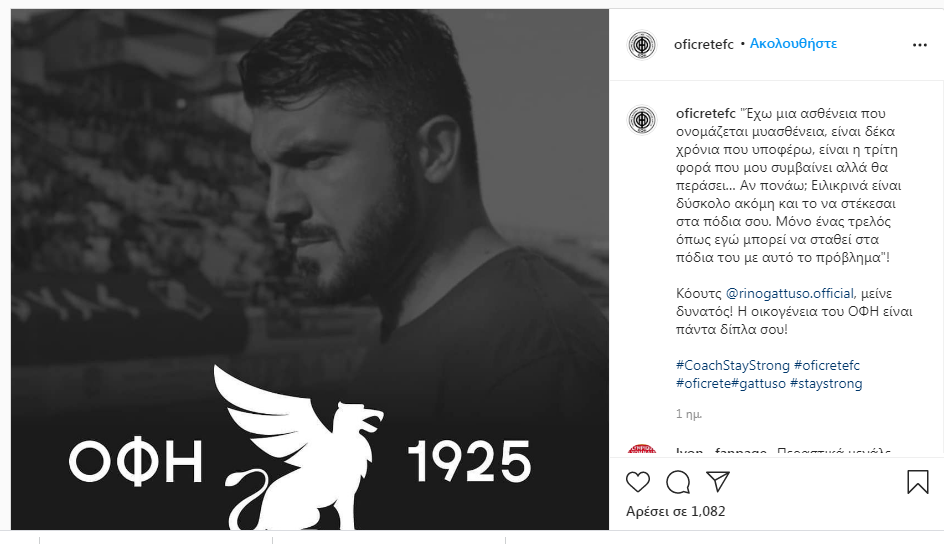Open the #oficretefc hashtag
The width and height of the screenshot is (944, 544).
point(827,365)
